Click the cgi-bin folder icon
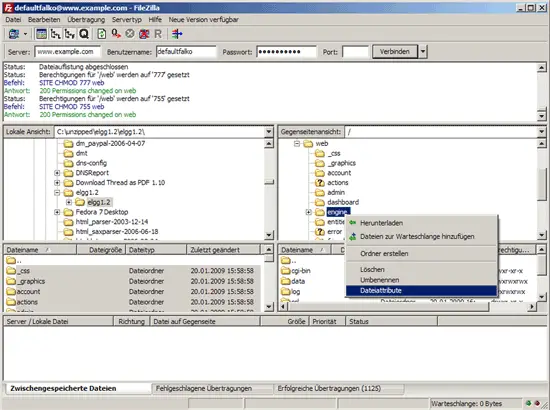Screen dimensions: 550x410 (x=286, y=271)
